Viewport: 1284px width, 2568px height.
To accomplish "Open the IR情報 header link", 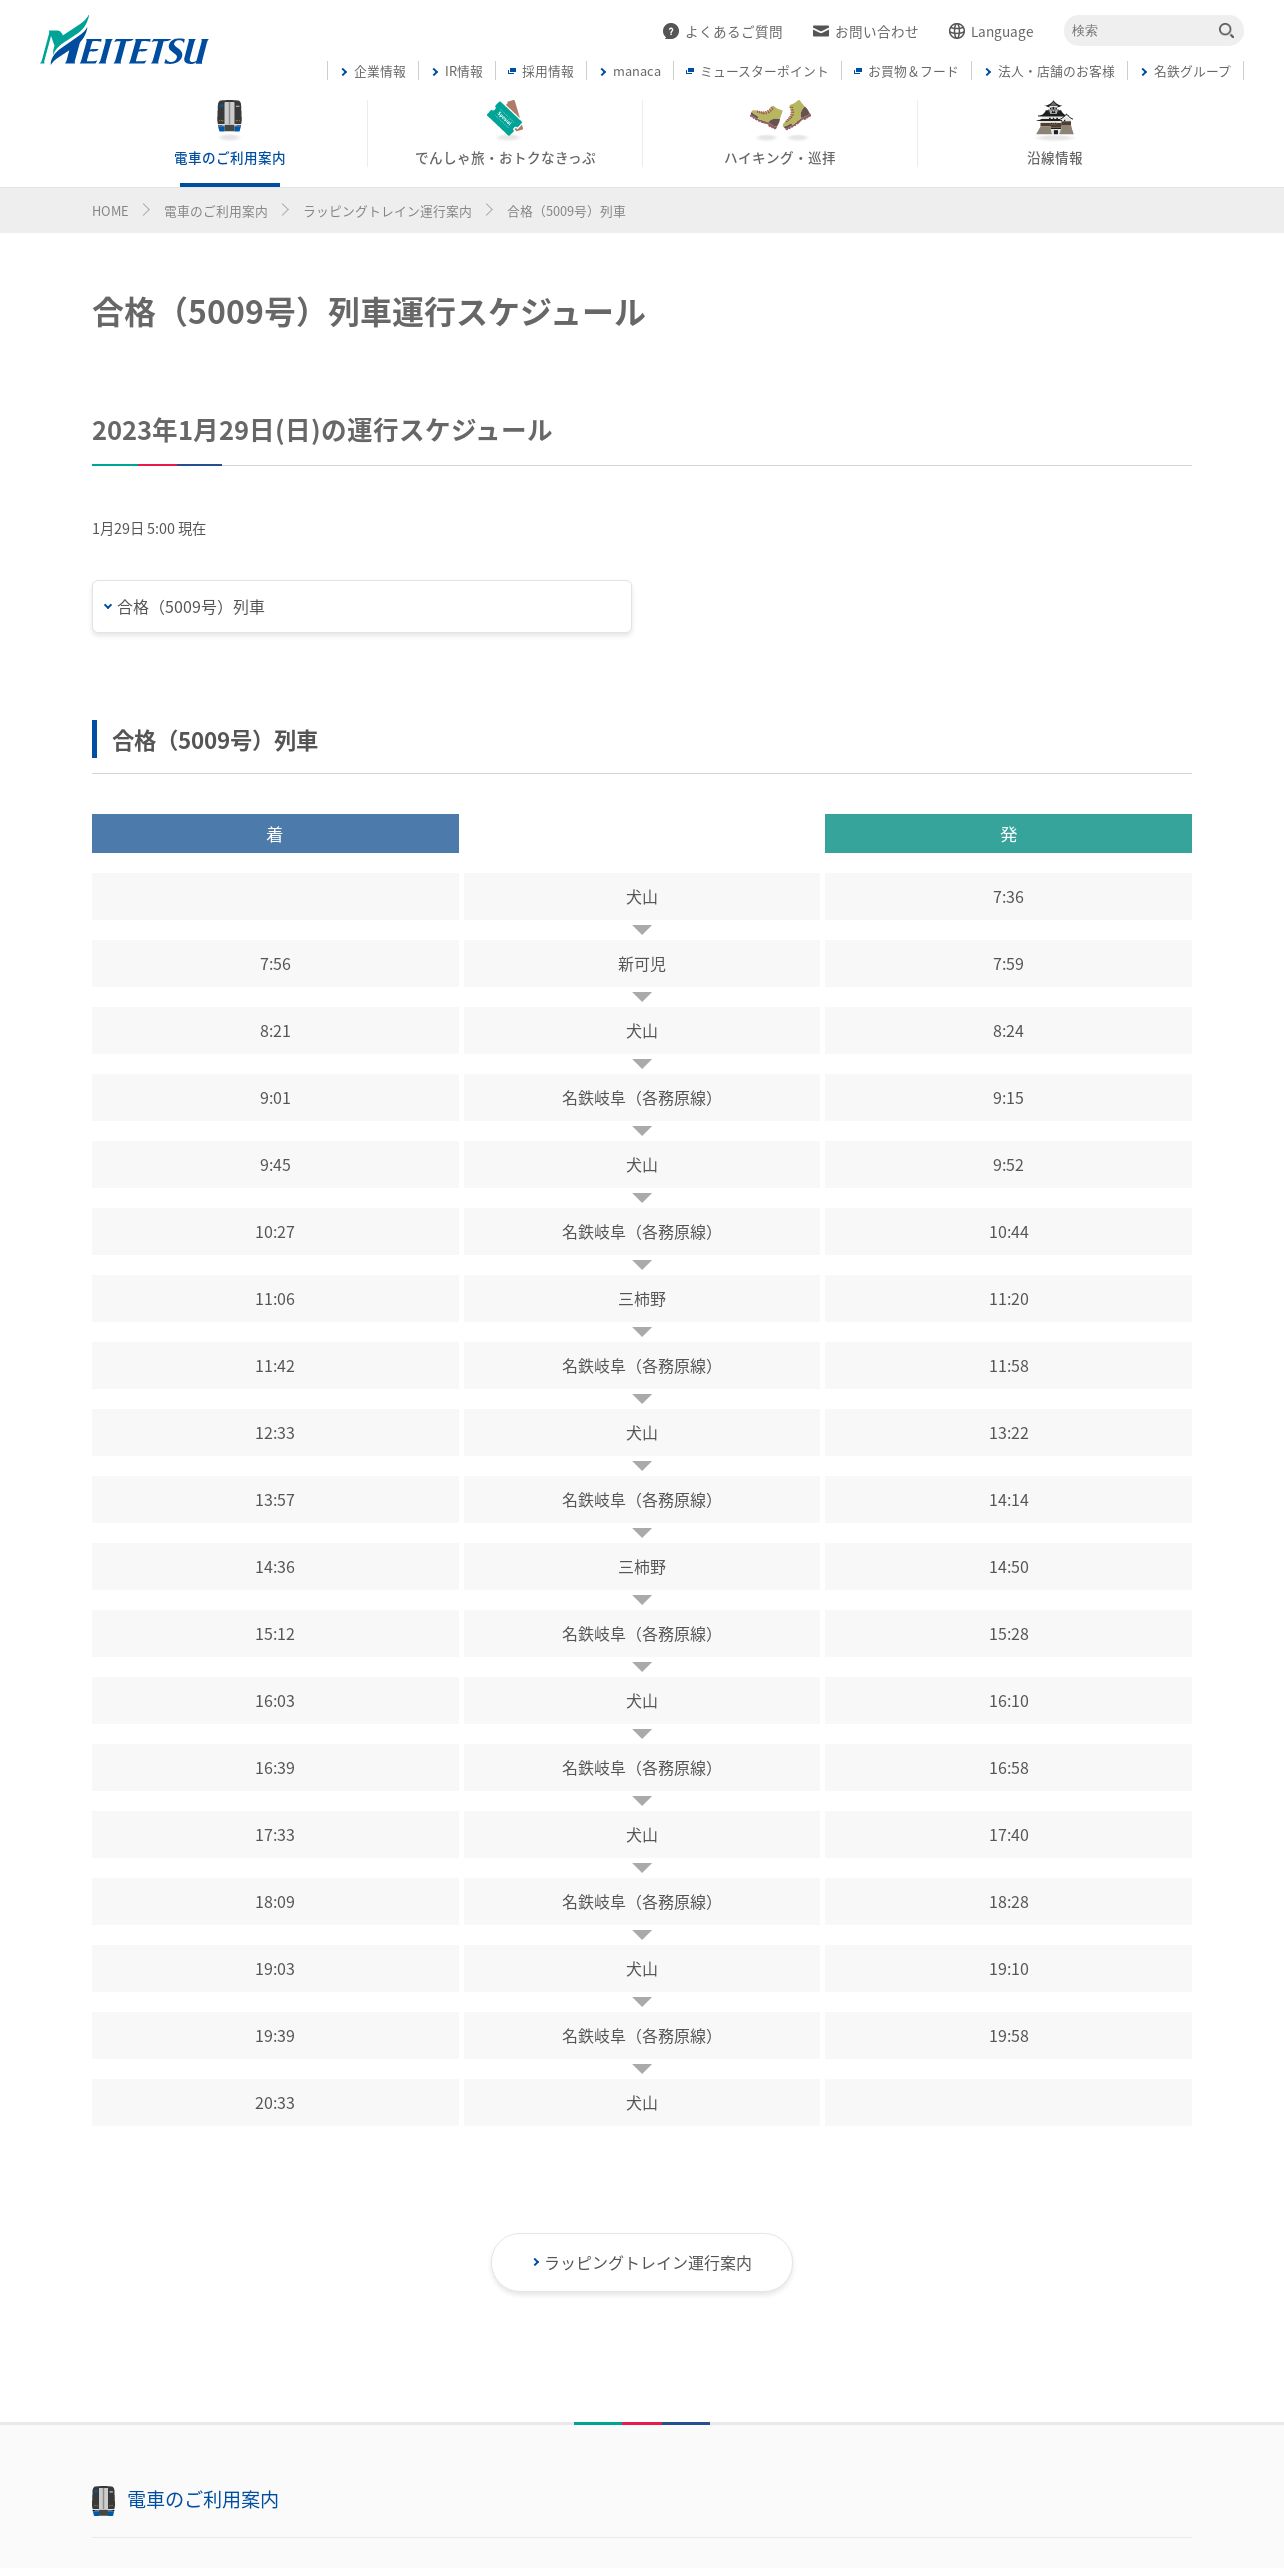I will pos(457,71).
